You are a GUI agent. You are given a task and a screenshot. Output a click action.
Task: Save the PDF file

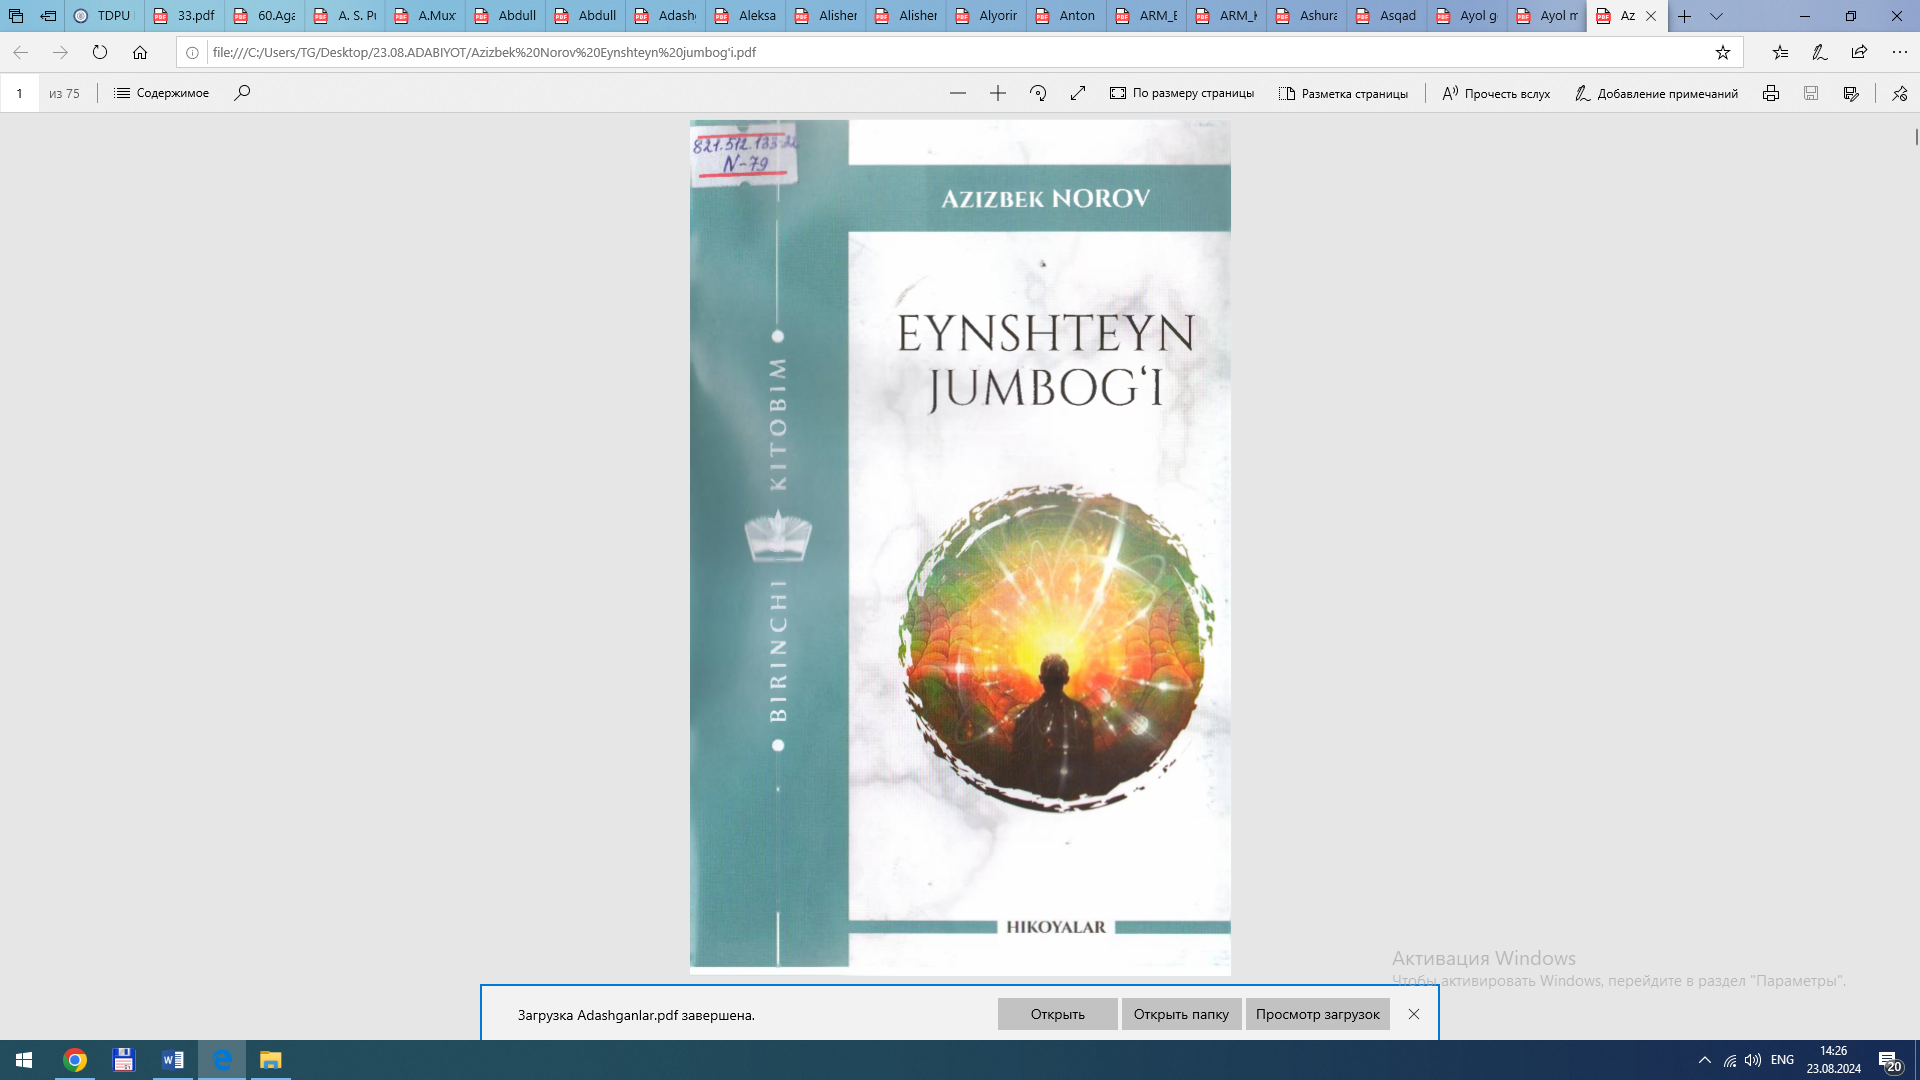pyautogui.click(x=1811, y=93)
